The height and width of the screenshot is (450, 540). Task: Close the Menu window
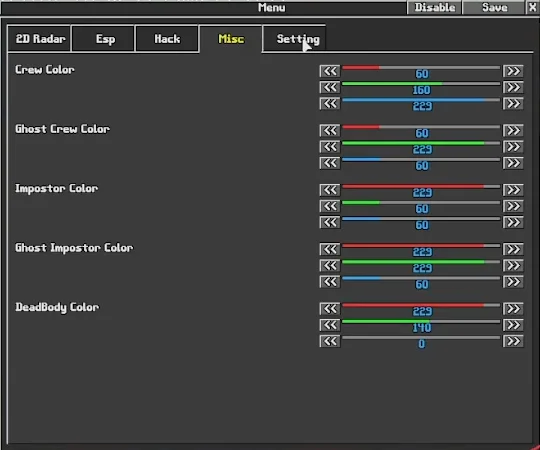click(532, 7)
